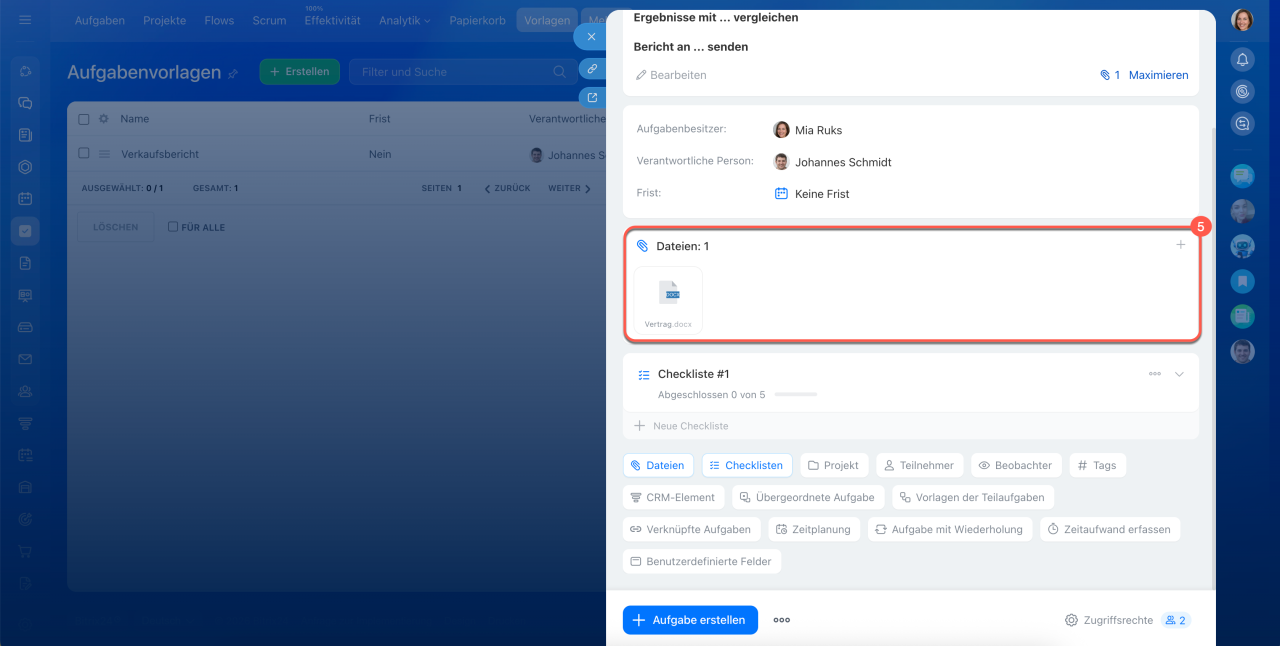Screen dimensions: 1280x646
Task: Click Maximieren link
Action: pyautogui.click(x=1158, y=75)
